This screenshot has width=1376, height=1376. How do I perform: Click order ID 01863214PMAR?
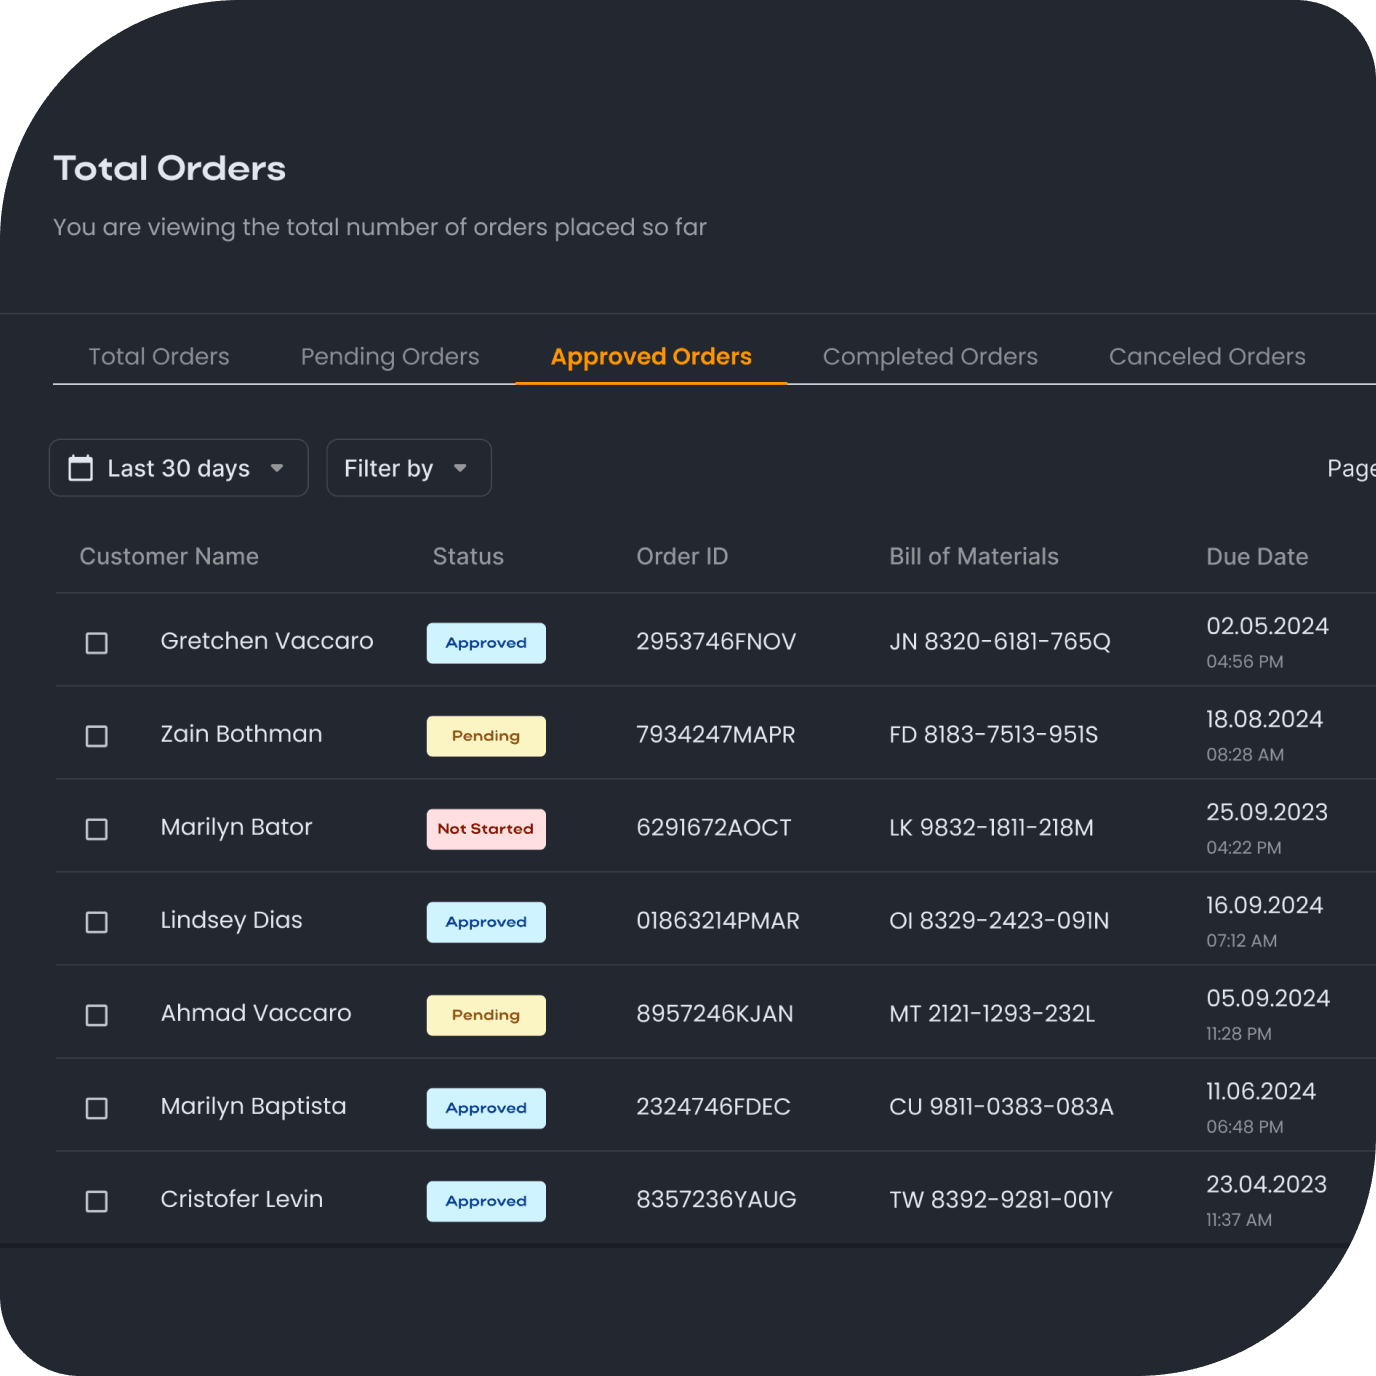coord(718,921)
